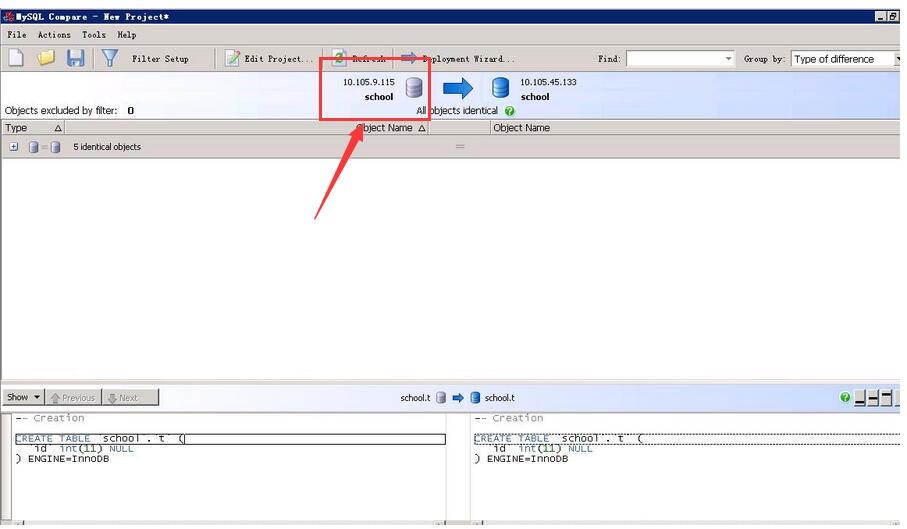Select the 5 identical objects row text

[107, 147]
